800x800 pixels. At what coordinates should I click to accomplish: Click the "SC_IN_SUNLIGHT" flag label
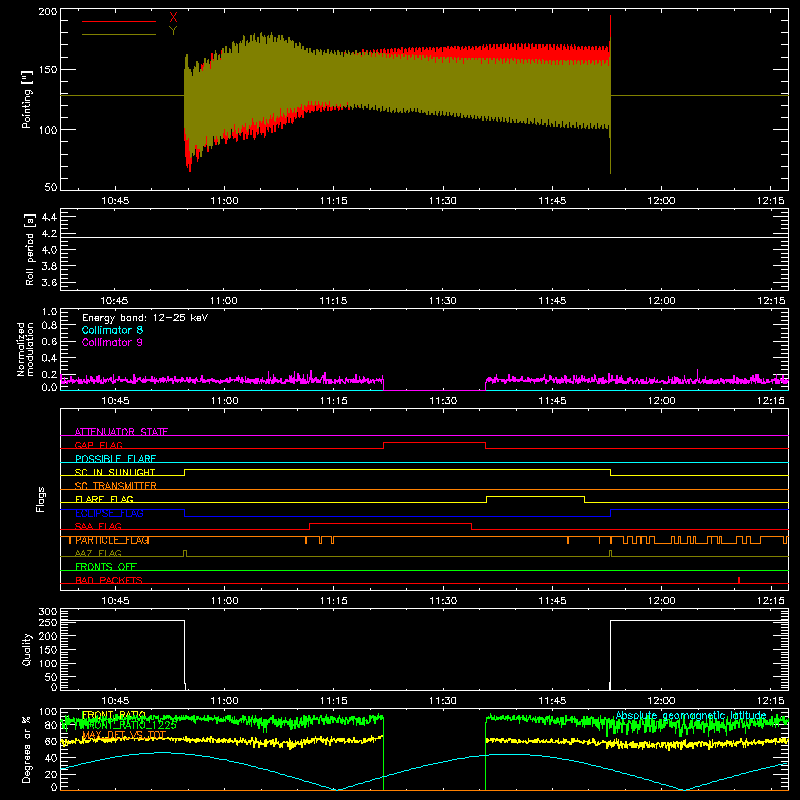click(x=115, y=472)
